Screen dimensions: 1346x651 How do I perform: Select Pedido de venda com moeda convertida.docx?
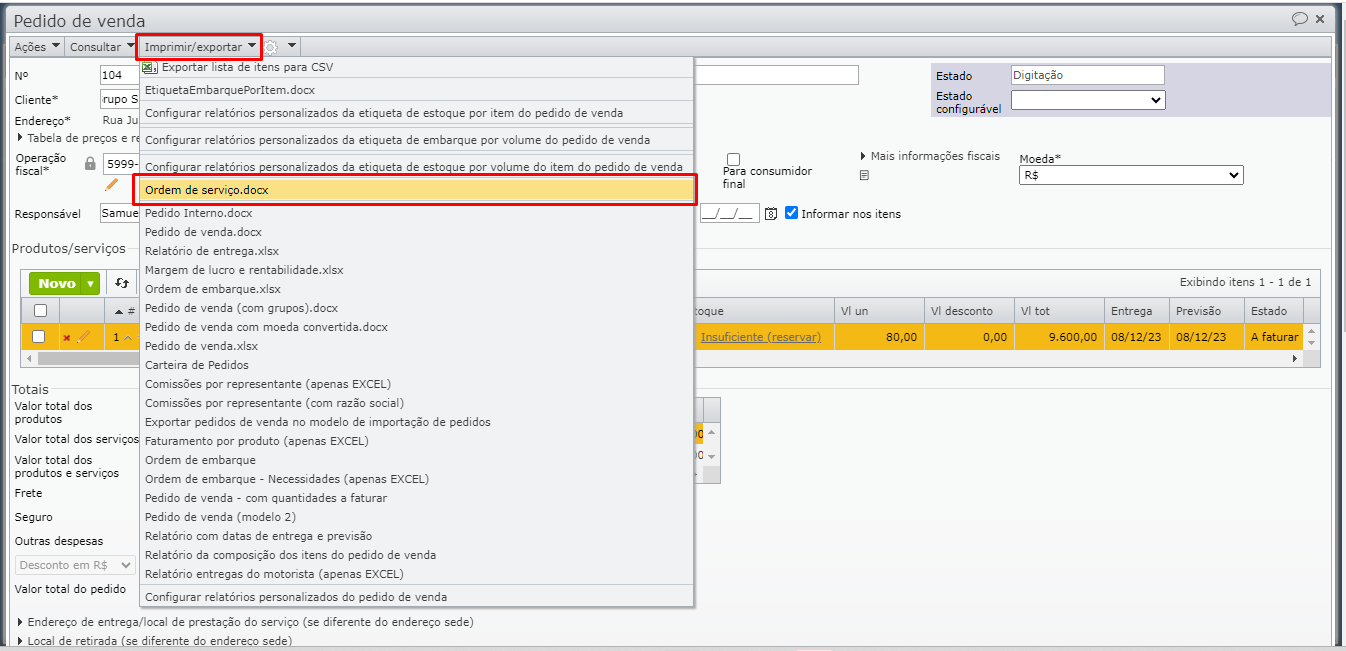pyautogui.click(x=416, y=327)
